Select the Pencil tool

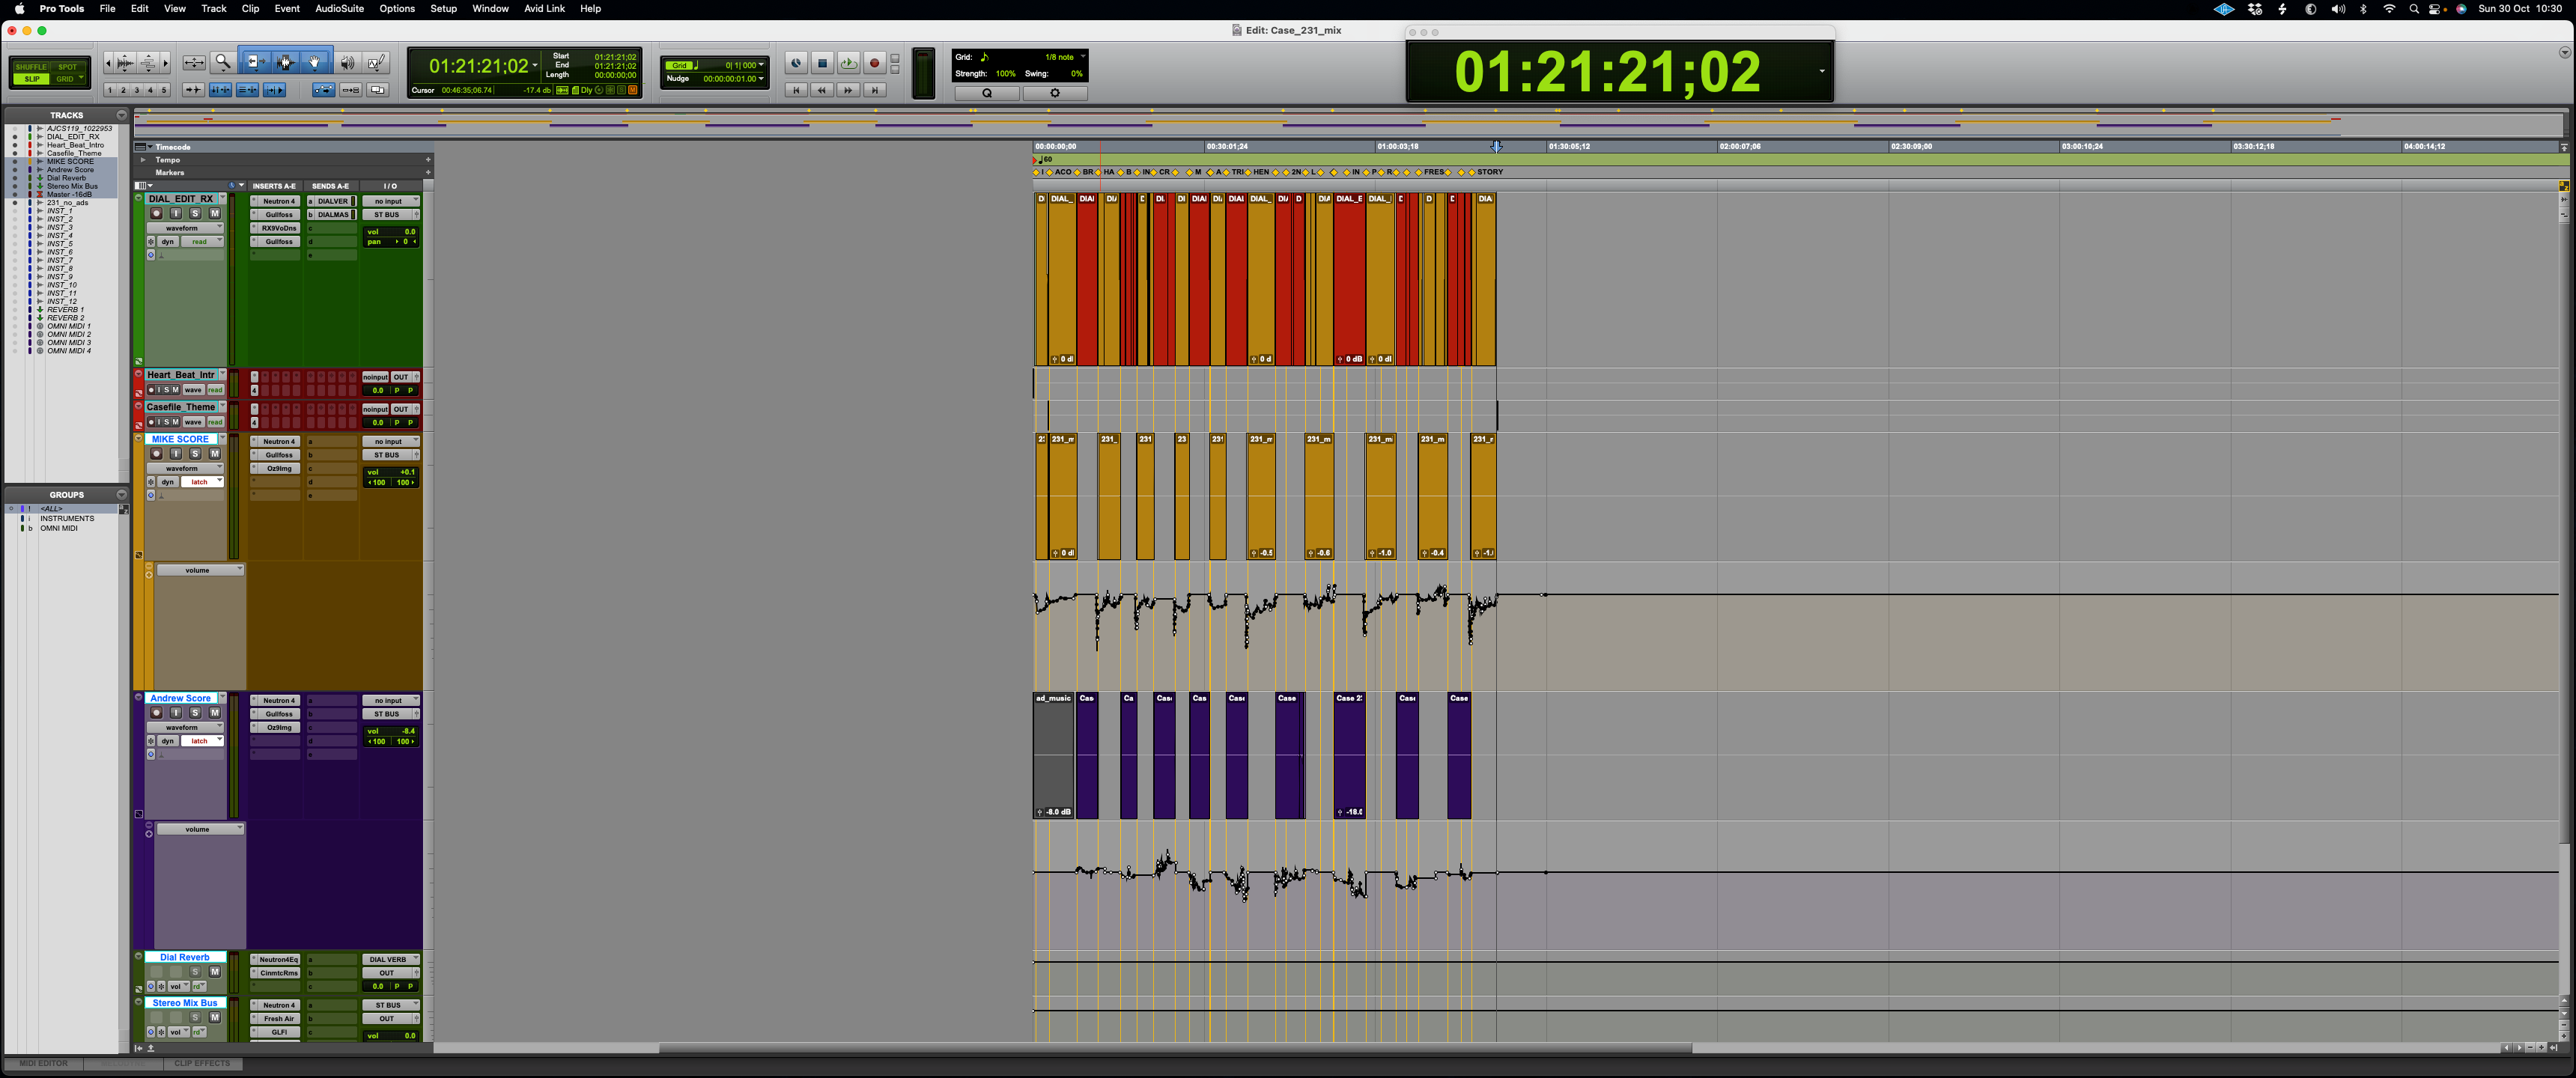coord(376,62)
